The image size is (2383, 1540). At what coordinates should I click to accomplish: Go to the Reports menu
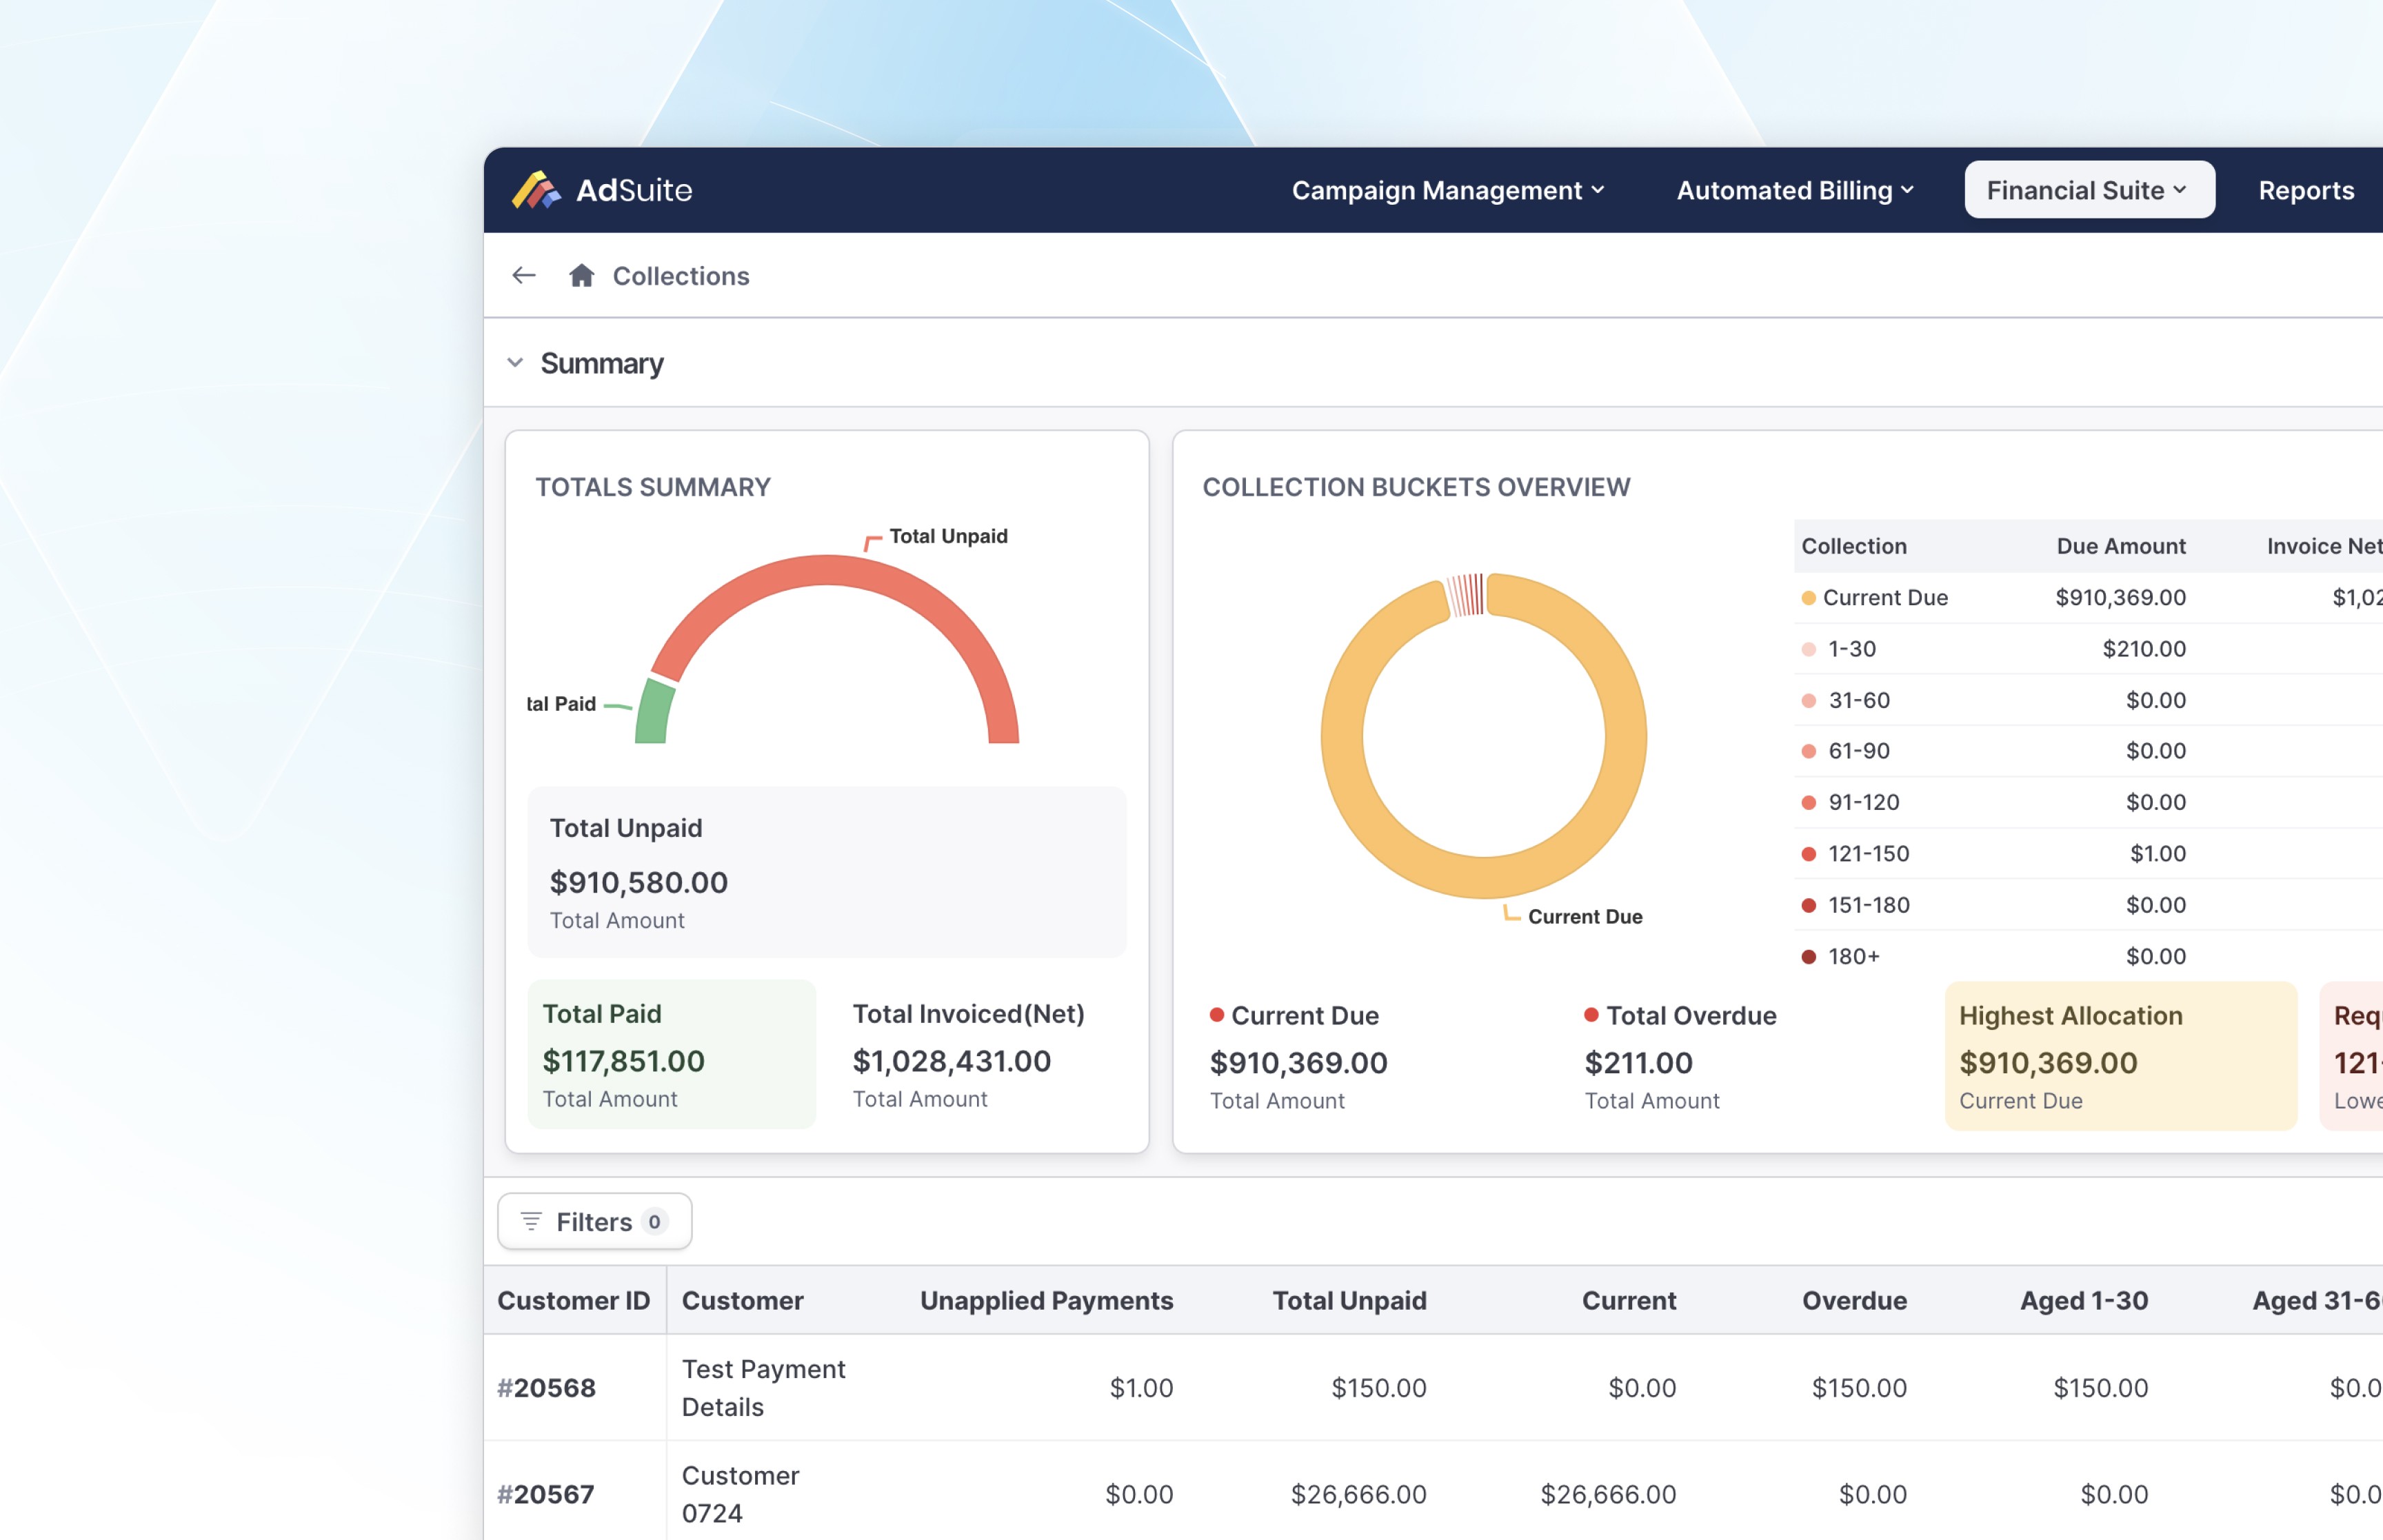tap(2305, 190)
